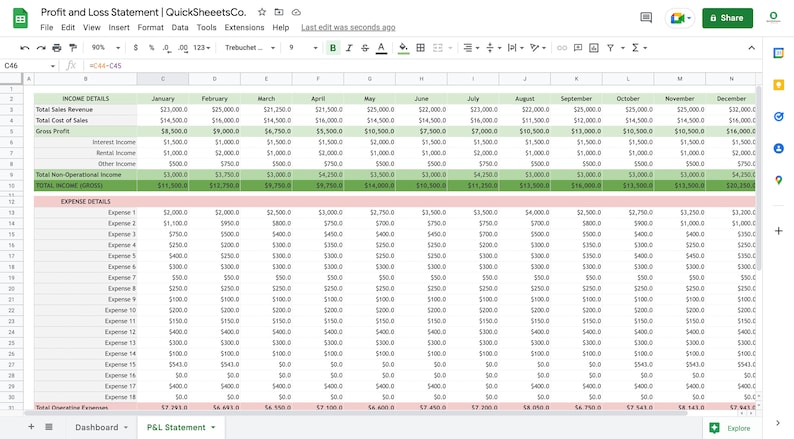
Task: Add a new sheet
Action: click(31, 427)
